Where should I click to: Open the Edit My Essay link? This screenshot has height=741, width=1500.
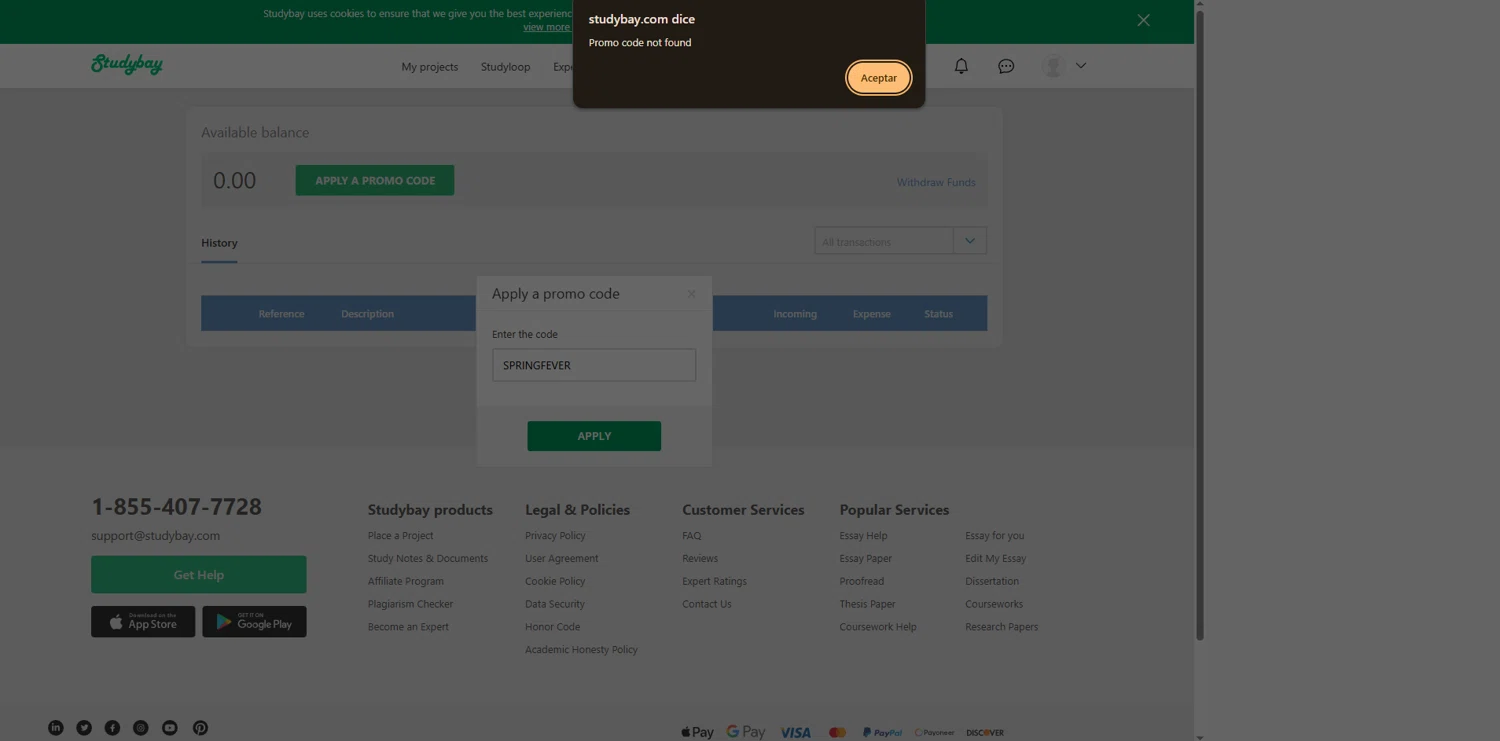click(x=995, y=559)
